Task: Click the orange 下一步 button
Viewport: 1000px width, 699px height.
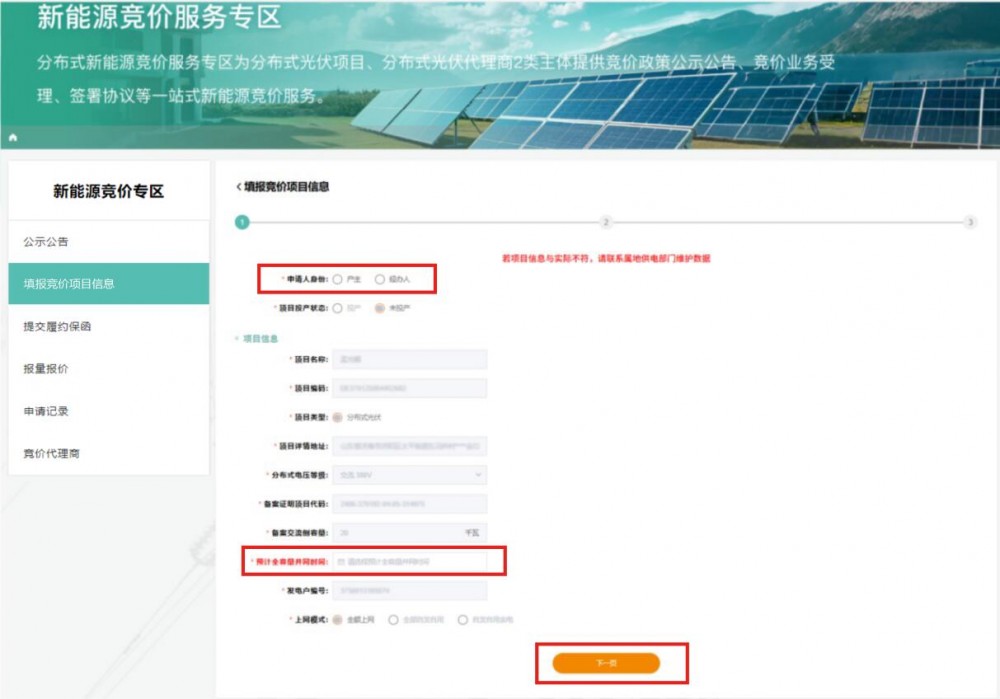Action: (606, 662)
